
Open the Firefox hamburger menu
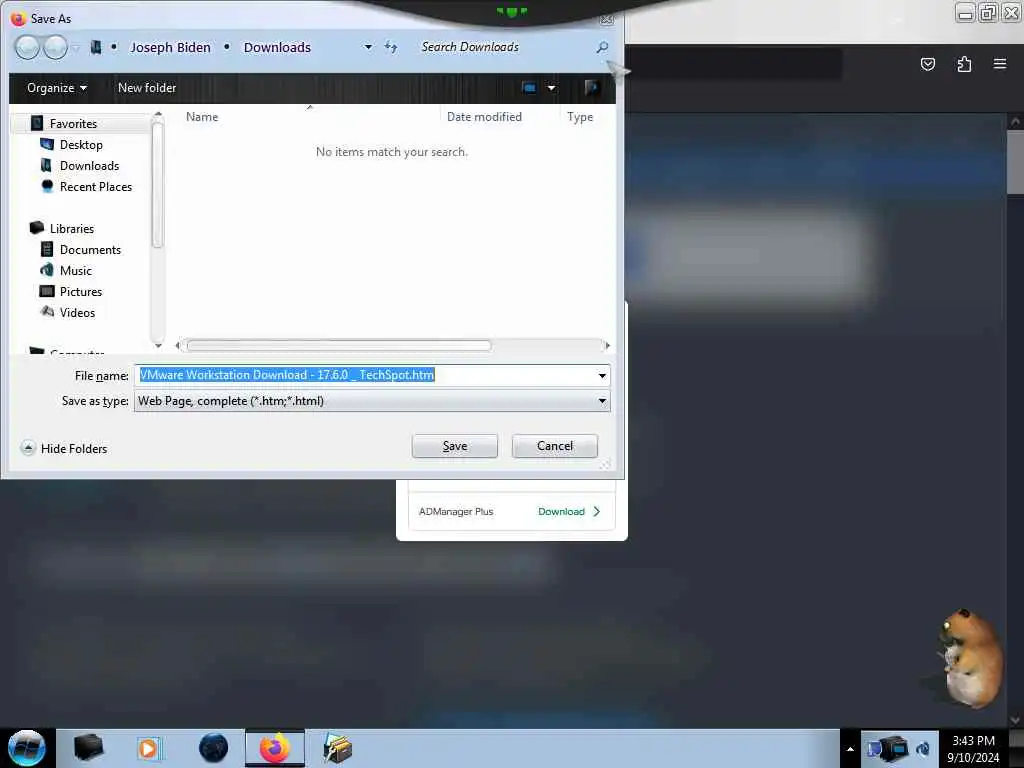coord(1000,64)
